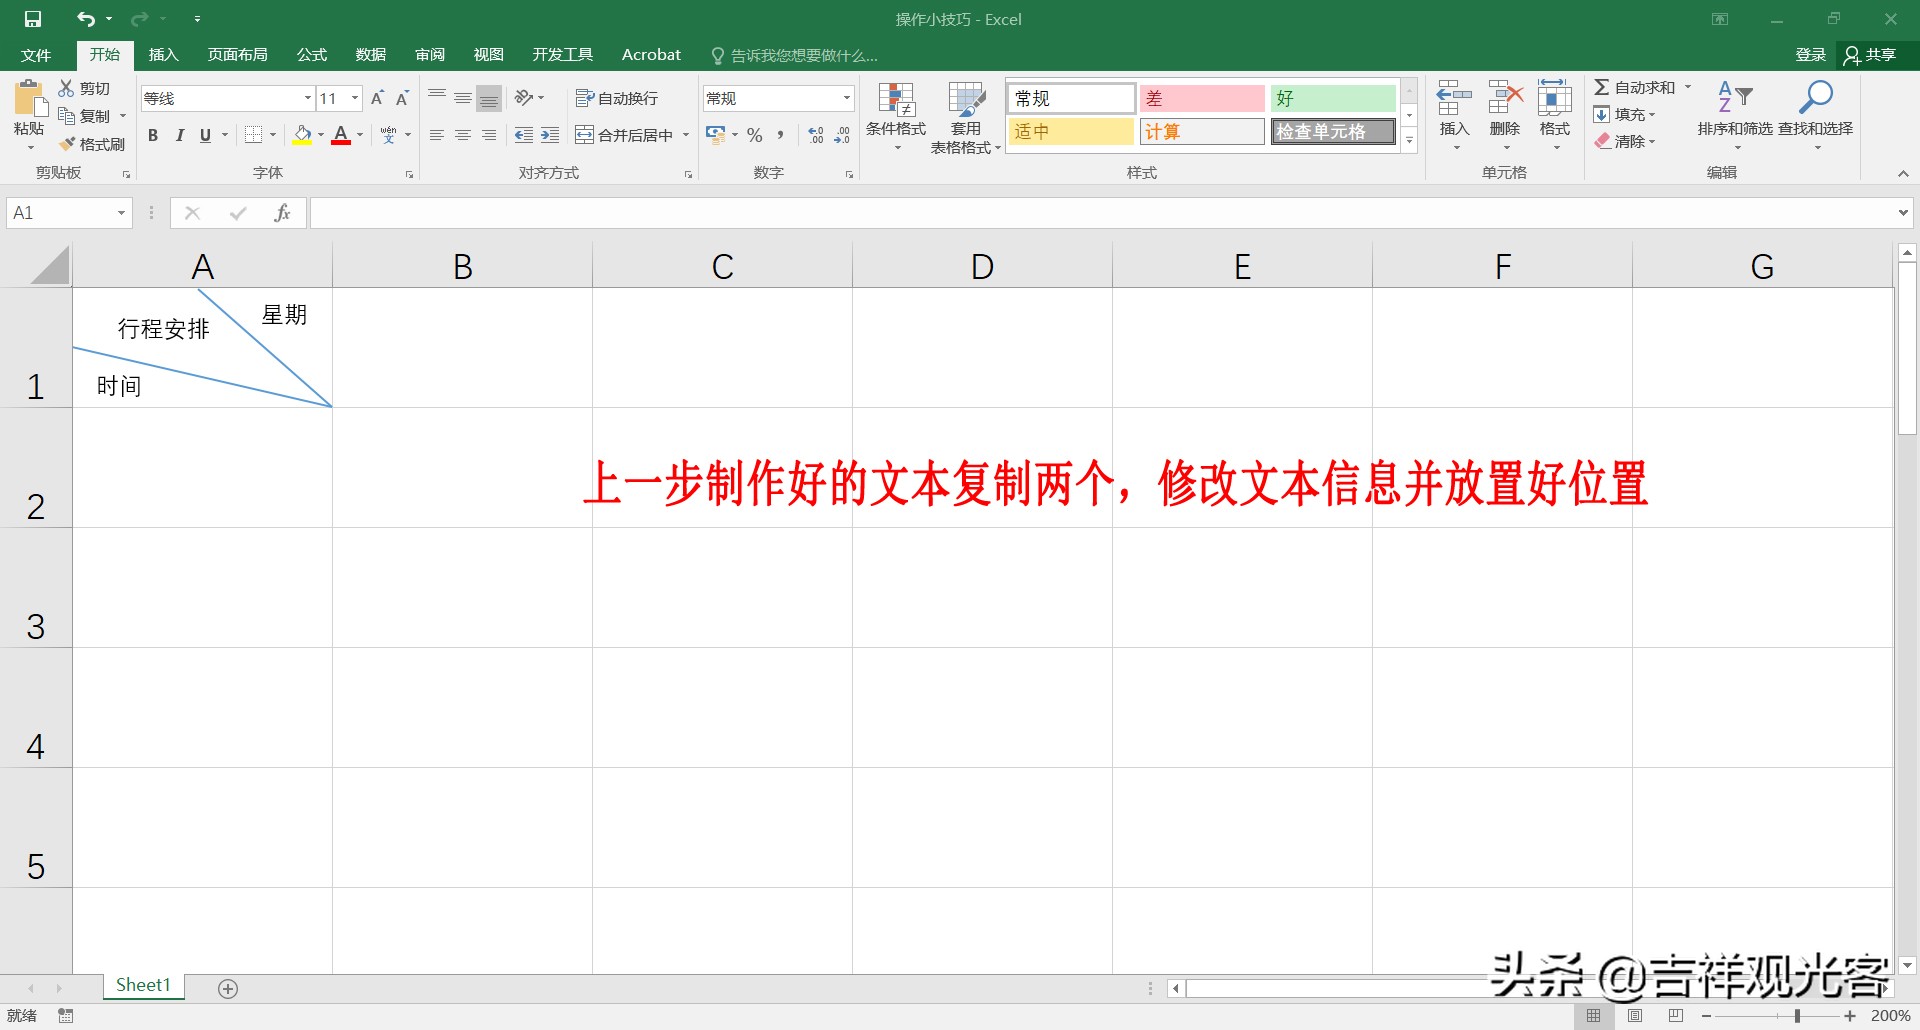Open the 自动求和 (AutoSum) tool

click(x=1640, y=87)
